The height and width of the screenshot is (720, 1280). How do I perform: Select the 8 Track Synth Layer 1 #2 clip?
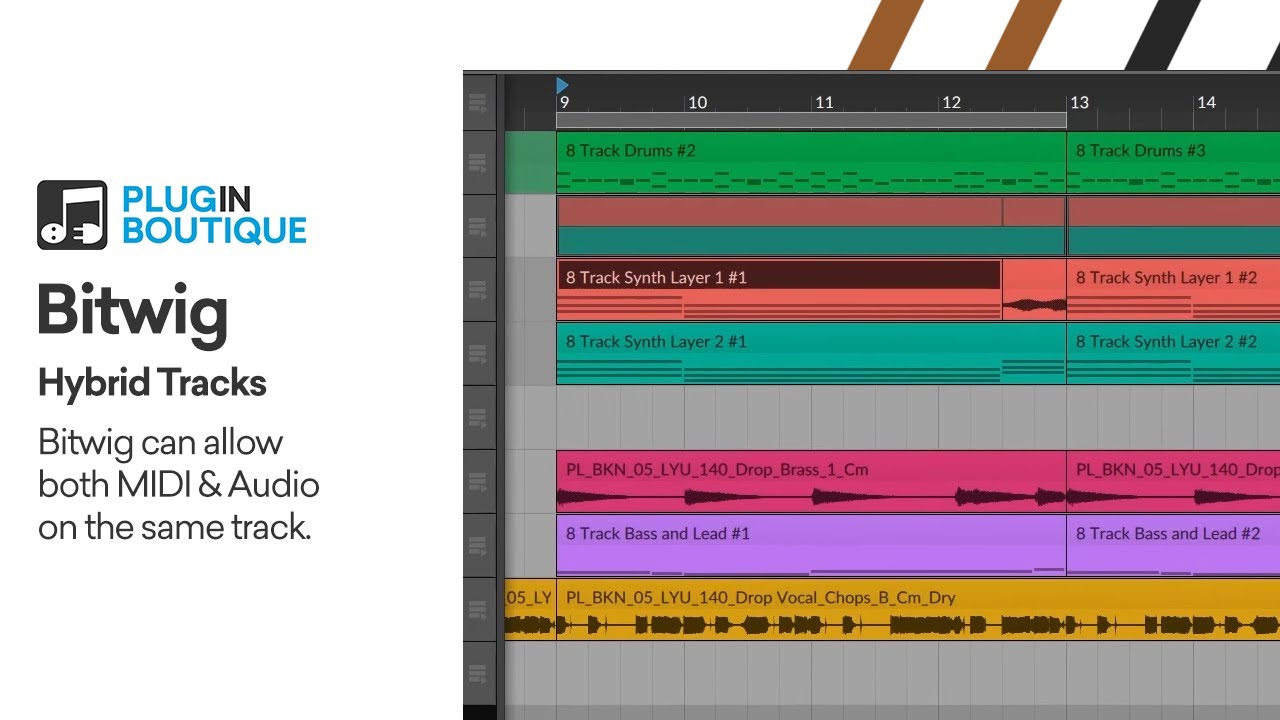[1173, 290]
